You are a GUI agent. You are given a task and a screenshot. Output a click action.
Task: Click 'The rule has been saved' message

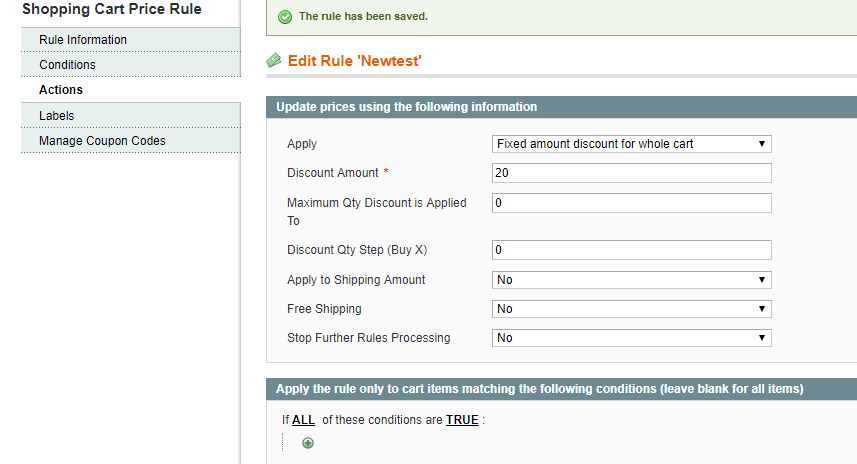(x=363, y=16)
